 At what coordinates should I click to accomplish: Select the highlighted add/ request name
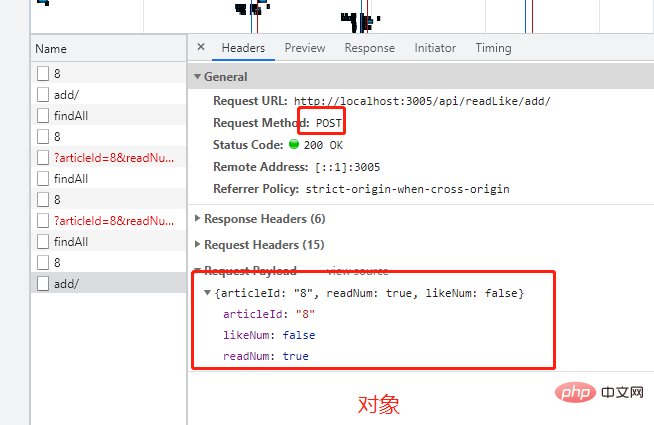pyautogui.click(x=66, y=284)
